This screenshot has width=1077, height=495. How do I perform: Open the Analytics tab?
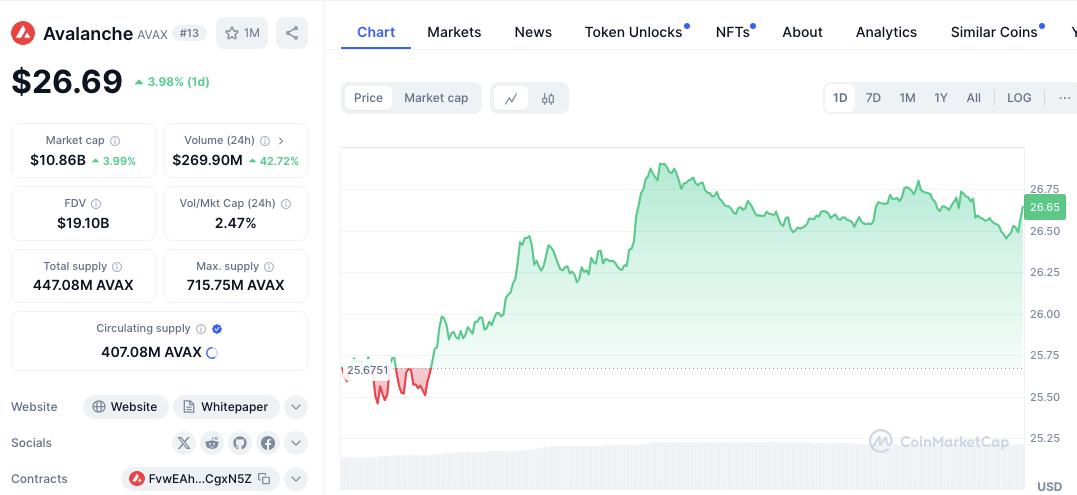886,32
